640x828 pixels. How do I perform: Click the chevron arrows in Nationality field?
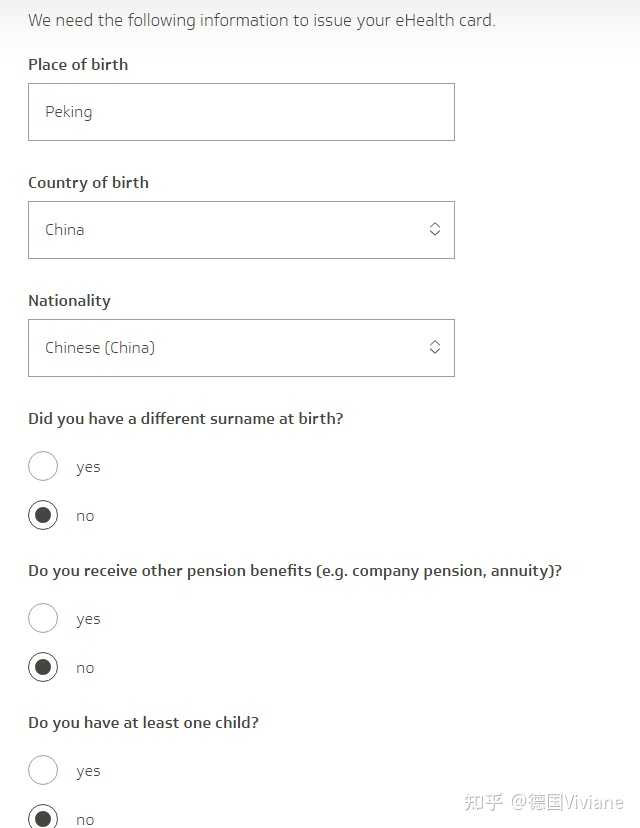tap(435, 348)
